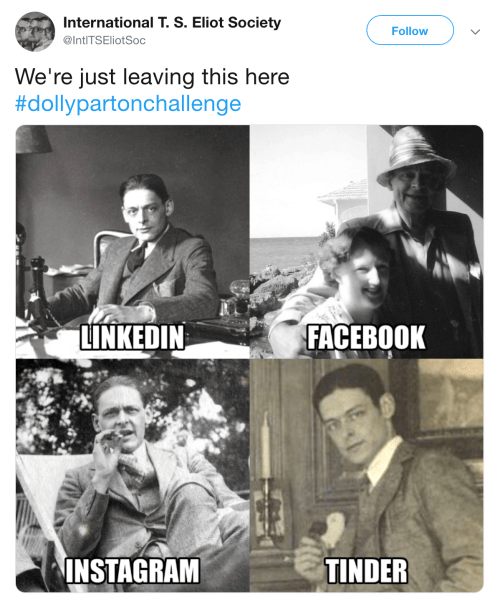Click the FACEBOOK caption label

(x=366, y=337)
